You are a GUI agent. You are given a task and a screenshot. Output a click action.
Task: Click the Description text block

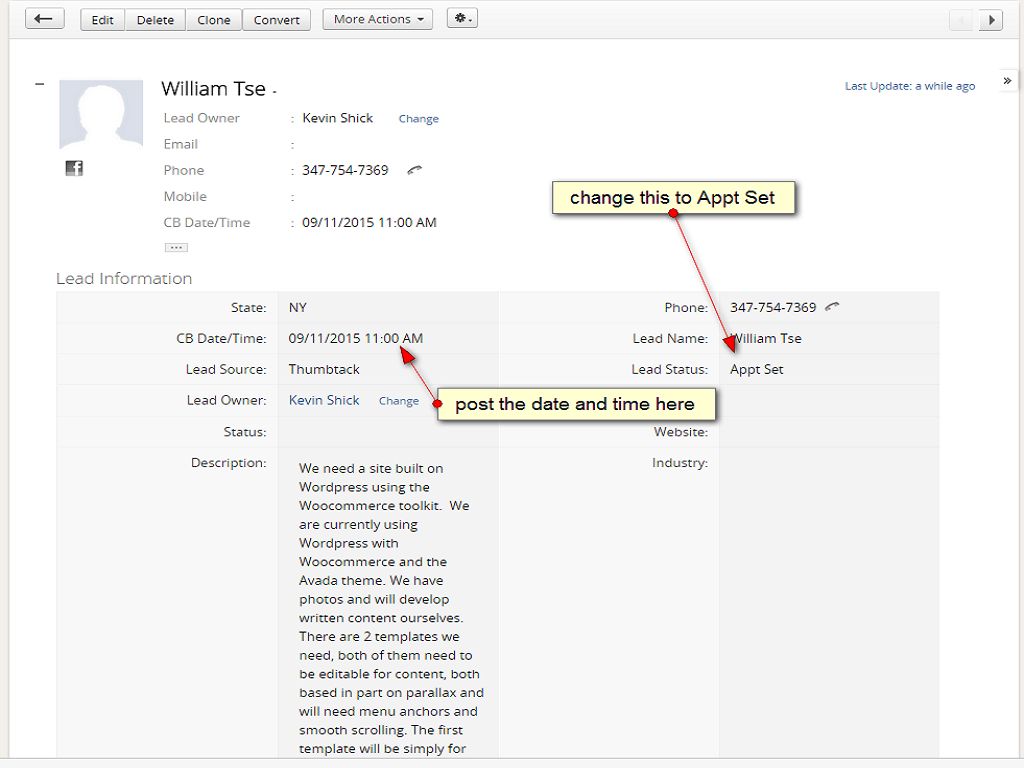click(x=391, y=608)
